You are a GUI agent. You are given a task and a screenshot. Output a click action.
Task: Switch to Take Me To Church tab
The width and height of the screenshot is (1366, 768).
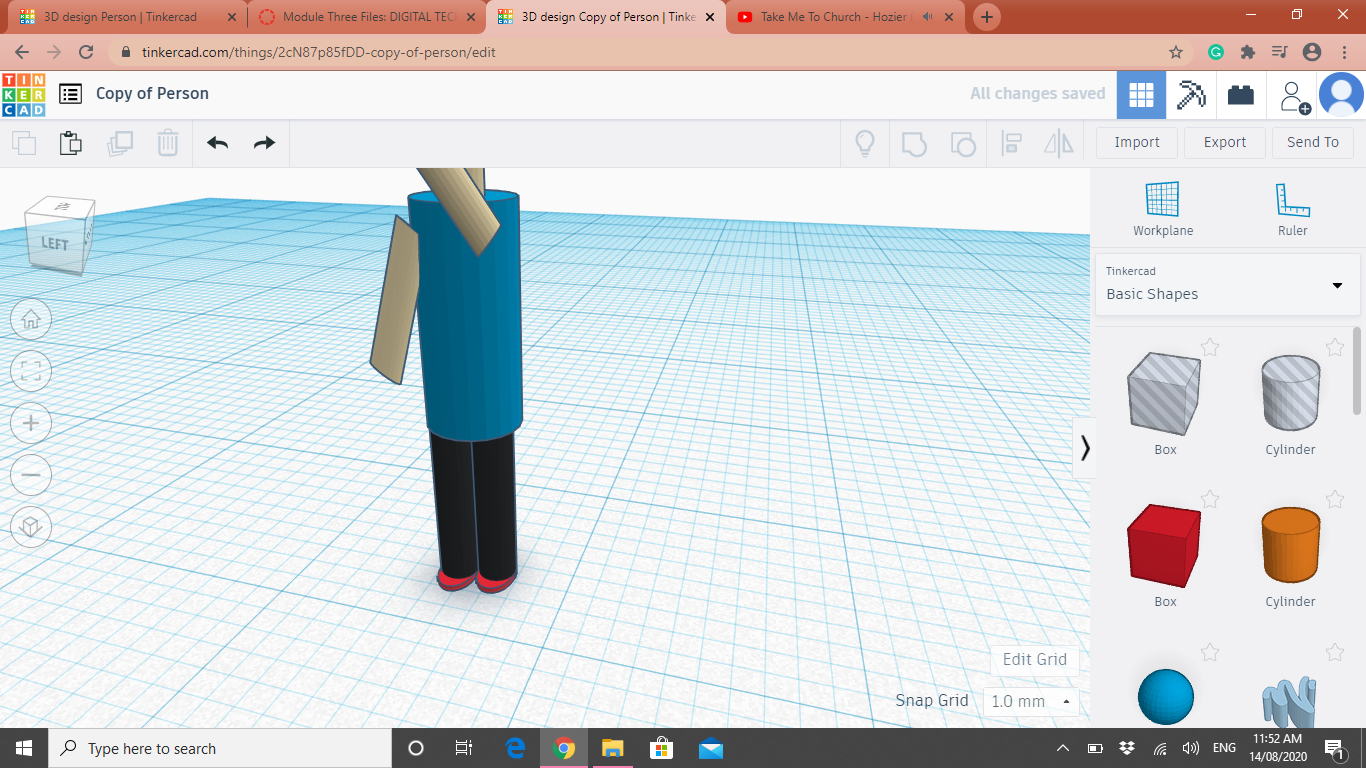point(844,17)
